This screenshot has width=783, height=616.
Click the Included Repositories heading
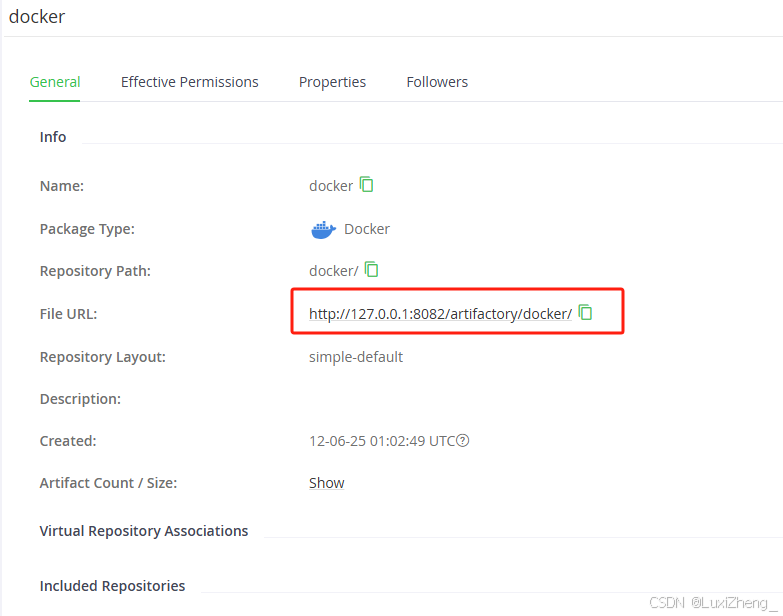(112, 586)
